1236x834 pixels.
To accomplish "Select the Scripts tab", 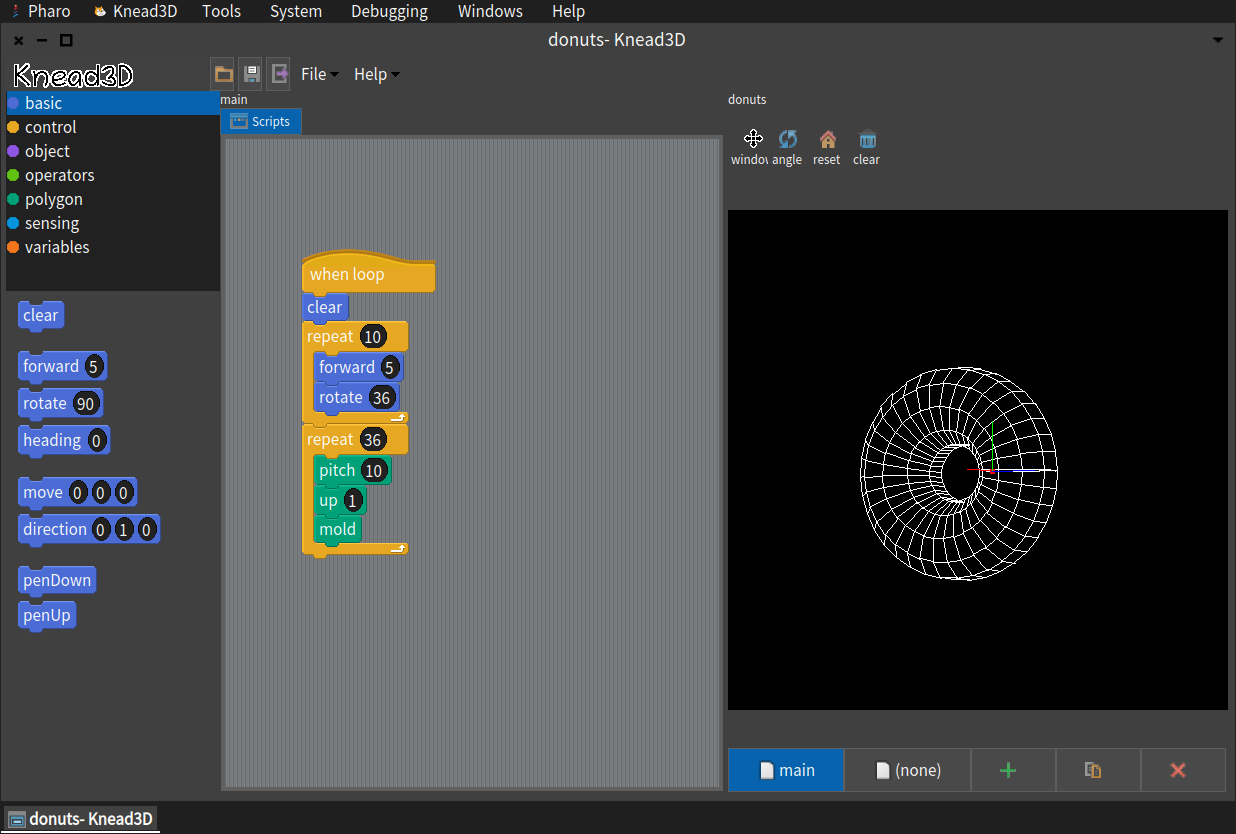I will pyautogui.click(x=261, y=121).
